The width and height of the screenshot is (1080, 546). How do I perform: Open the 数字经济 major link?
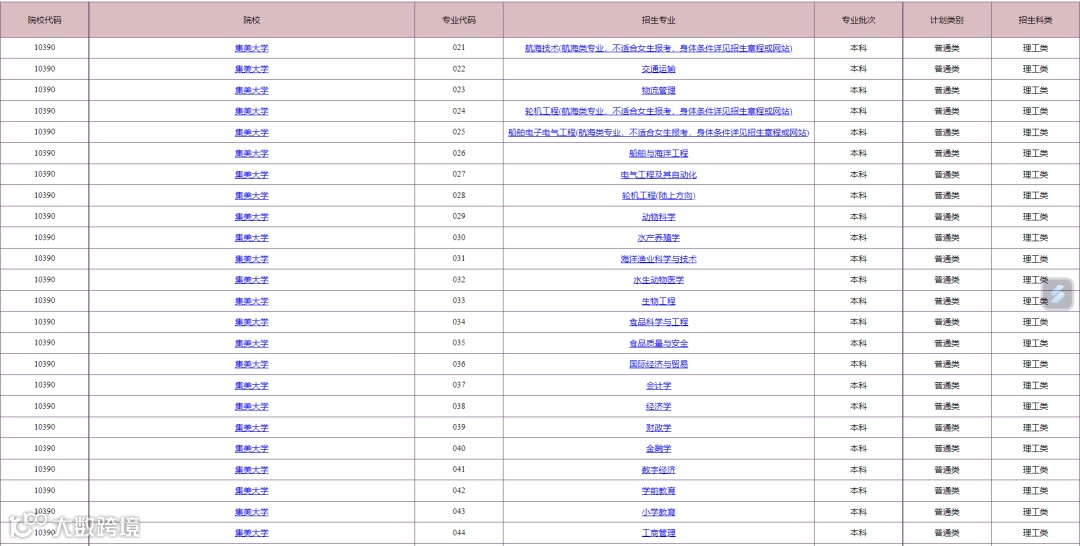658,470
